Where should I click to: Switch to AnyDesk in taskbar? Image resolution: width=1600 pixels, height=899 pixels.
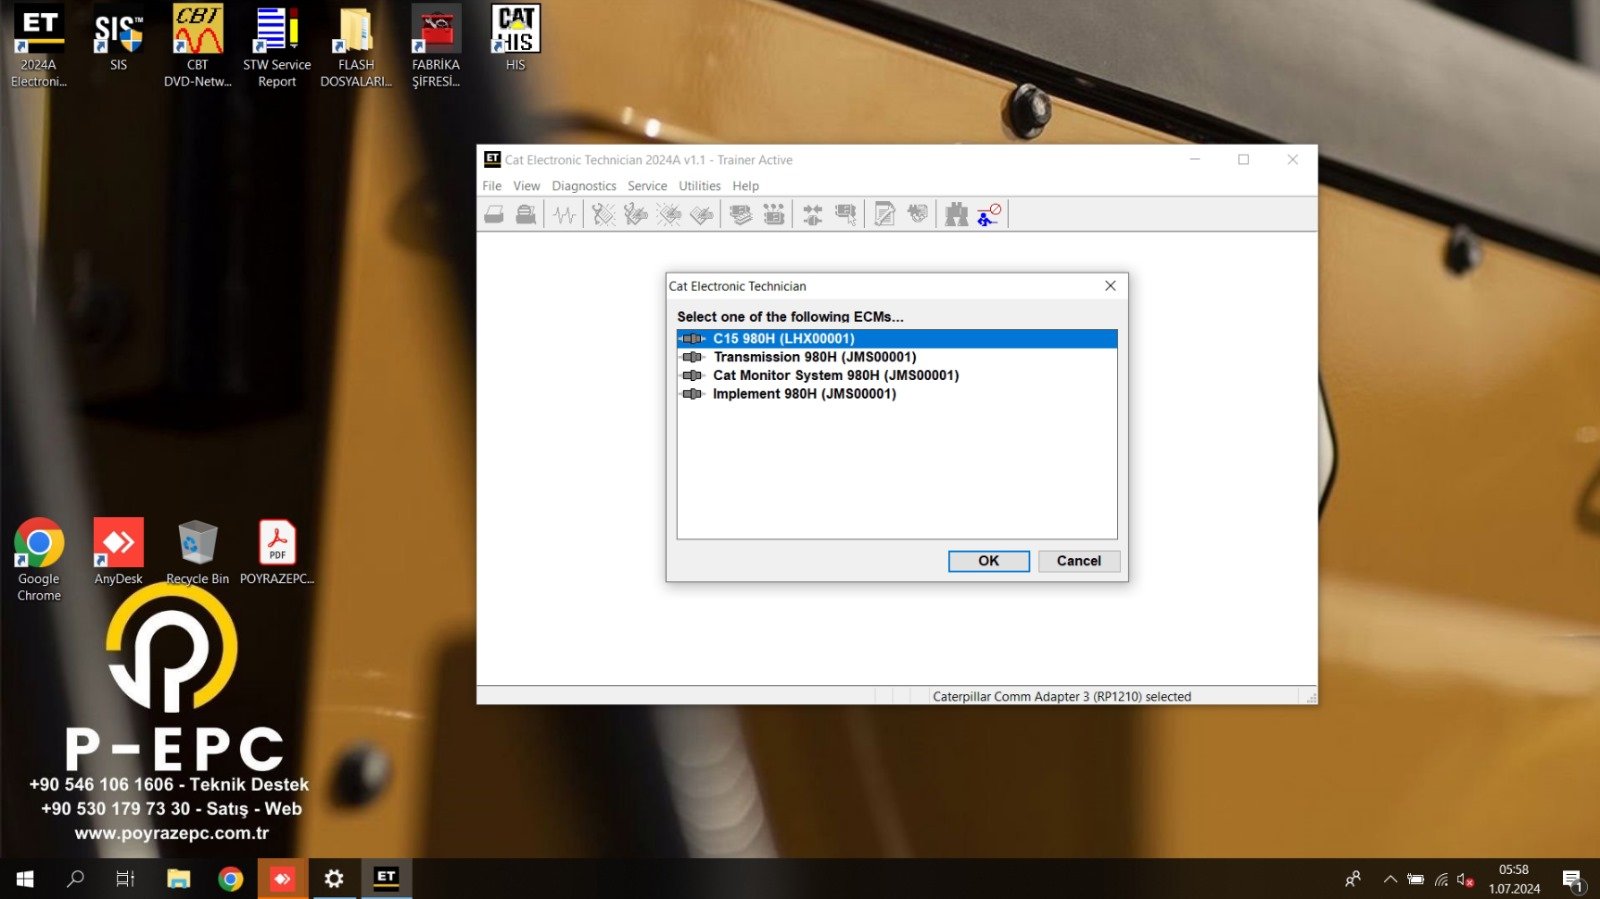[x=283, y=879]
